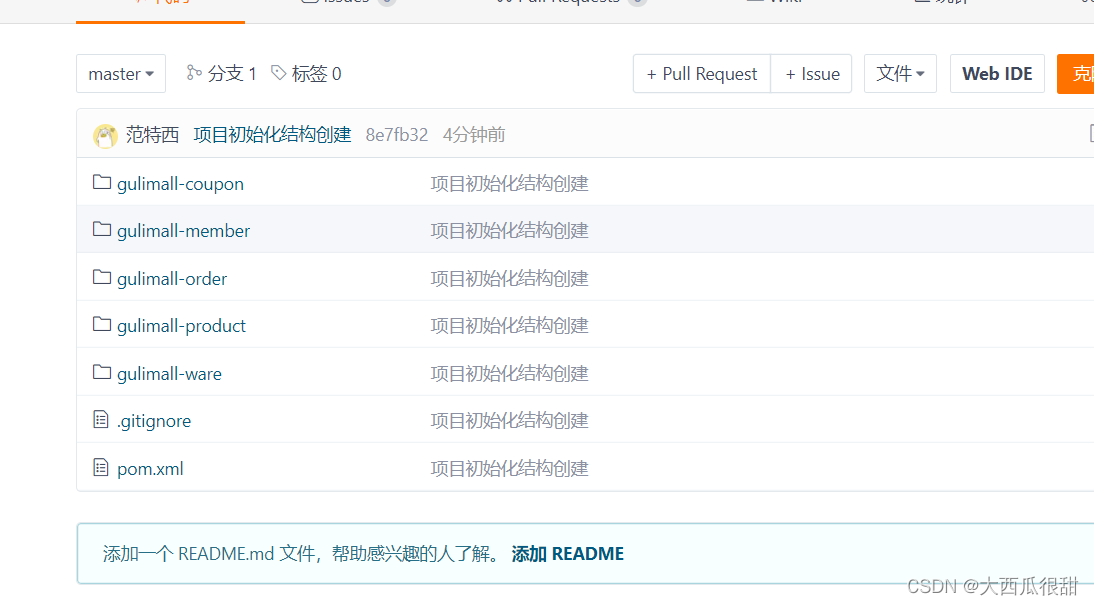Click folder icon of gulimall-coupon
1094x605 pixels.
[102, 182]
